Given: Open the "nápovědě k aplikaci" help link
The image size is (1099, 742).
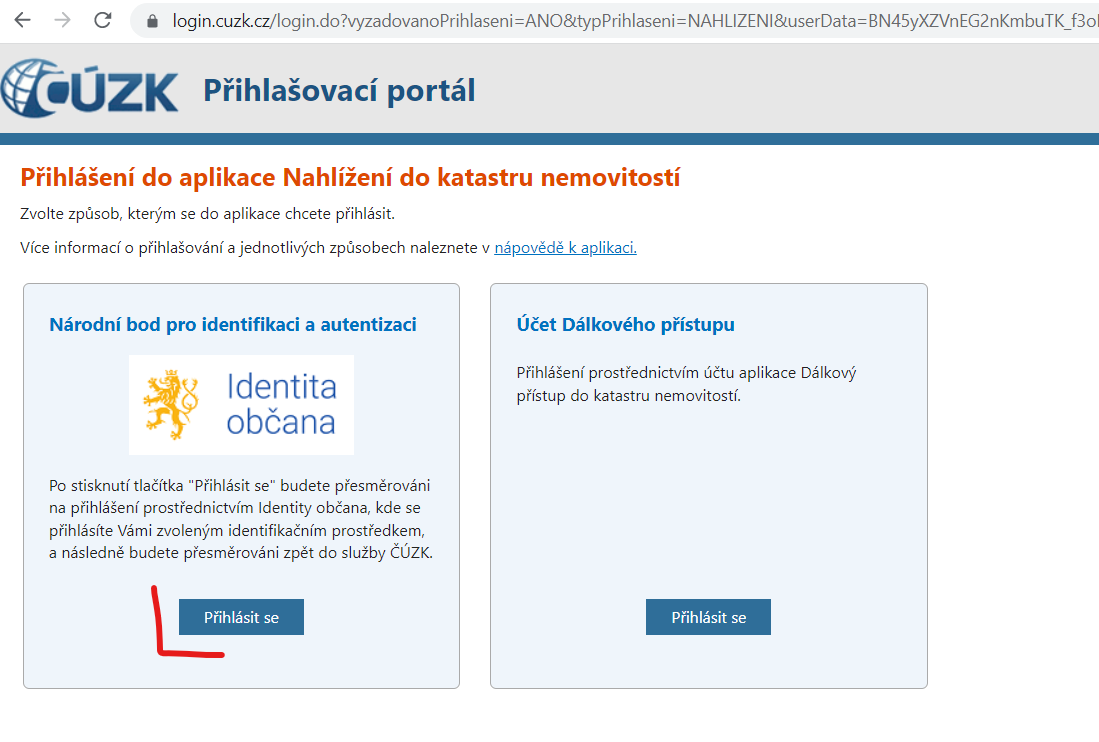Looking at the screenshot, I should [x=565, y=247].
